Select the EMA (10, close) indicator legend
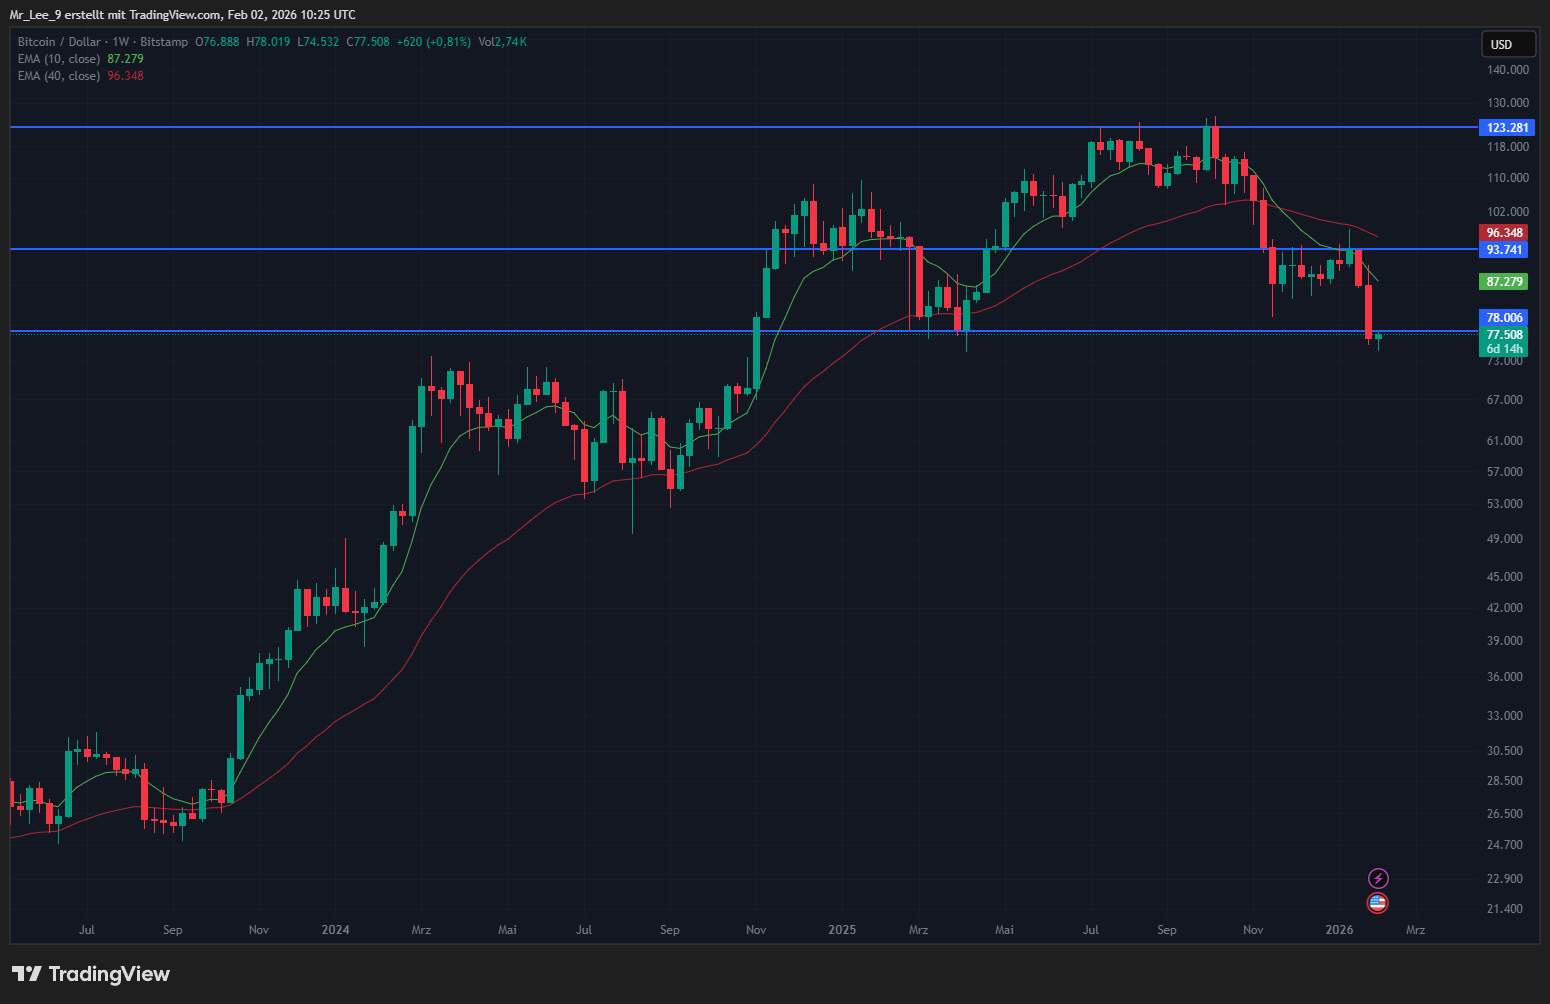1550x1004 pixels. click(x=59, y=59)
